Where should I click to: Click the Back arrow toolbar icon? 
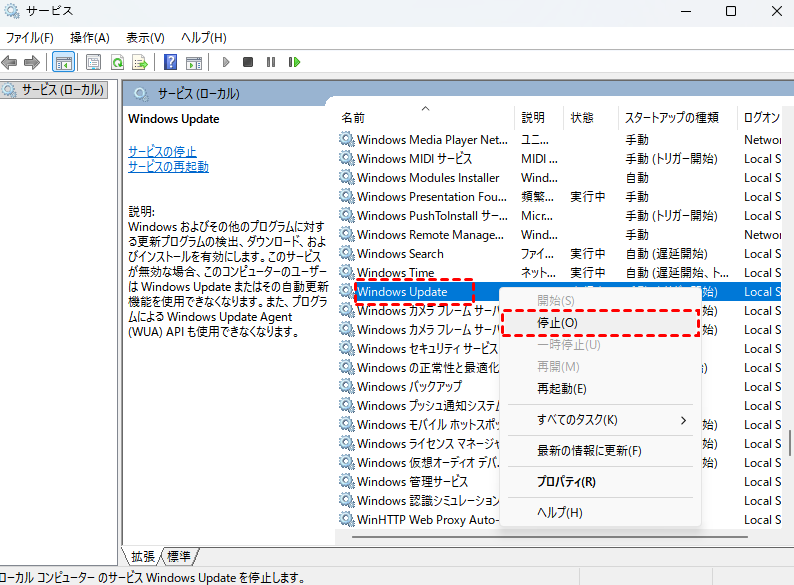tap(9, 62)
